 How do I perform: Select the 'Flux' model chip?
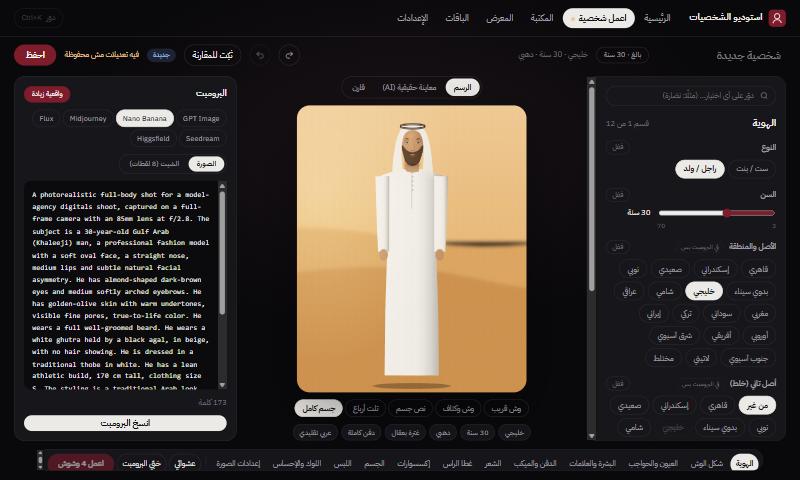click(46, 118)
